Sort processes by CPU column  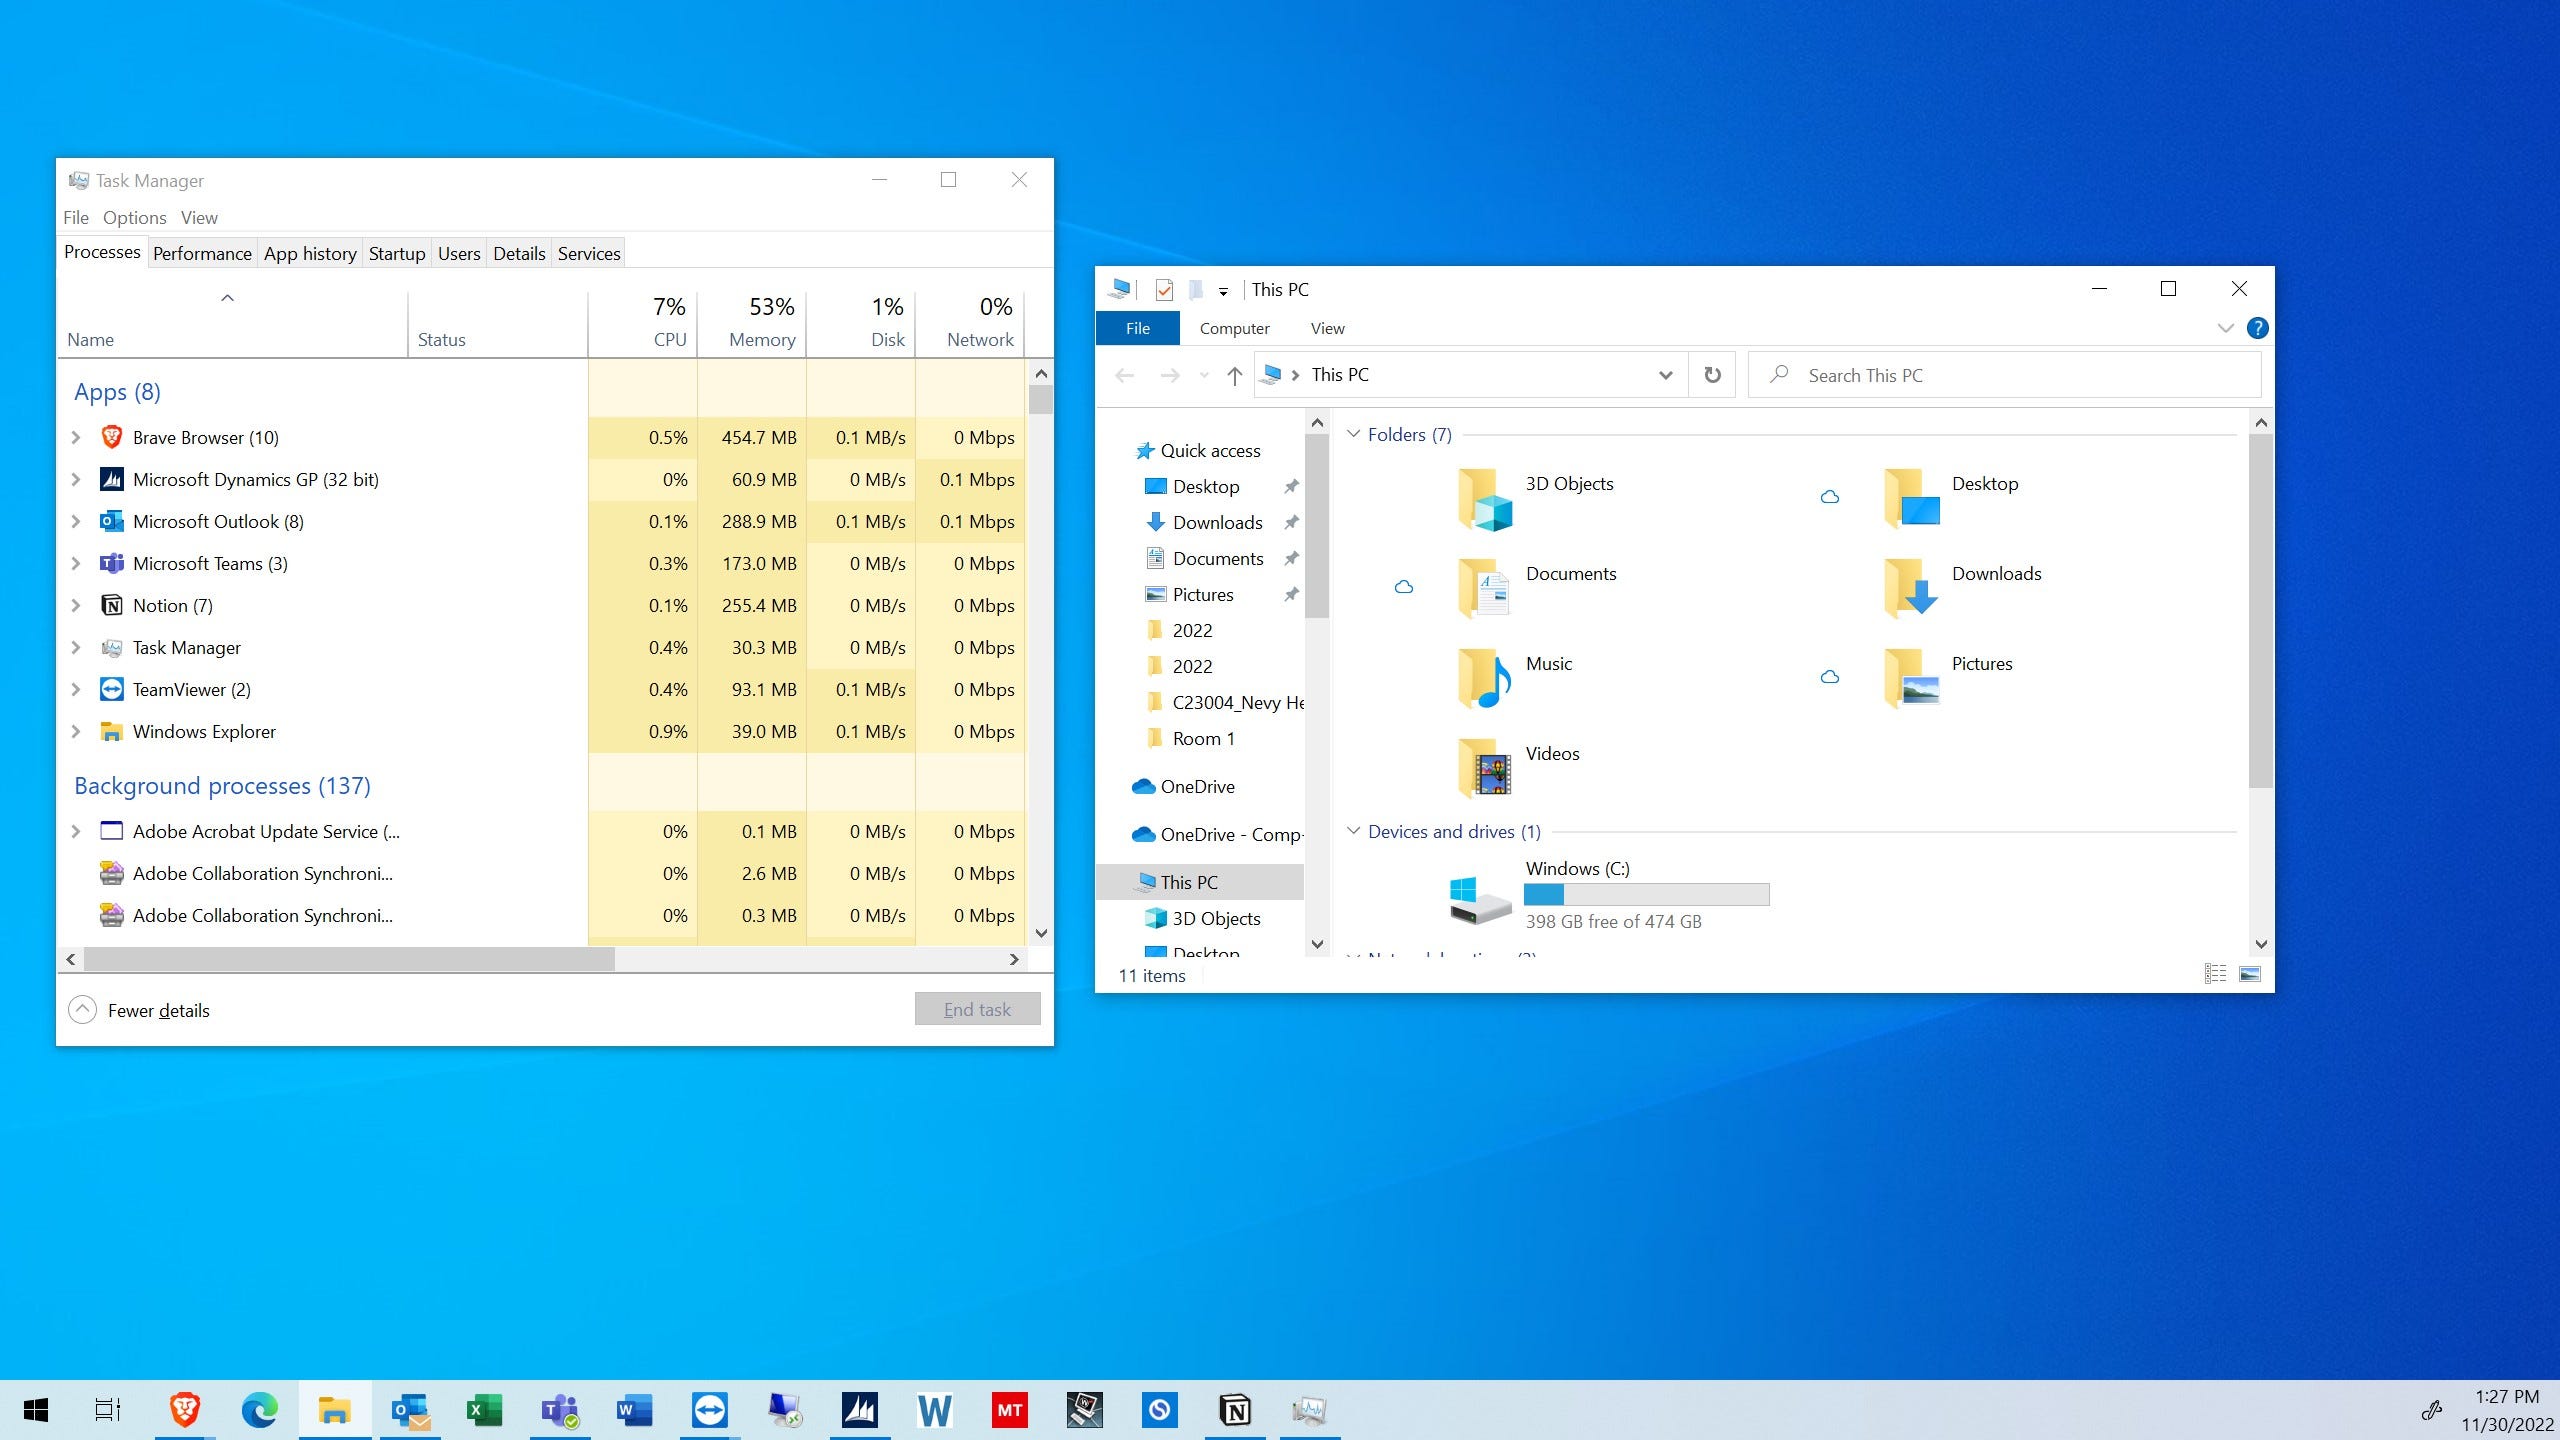[643, 323]
